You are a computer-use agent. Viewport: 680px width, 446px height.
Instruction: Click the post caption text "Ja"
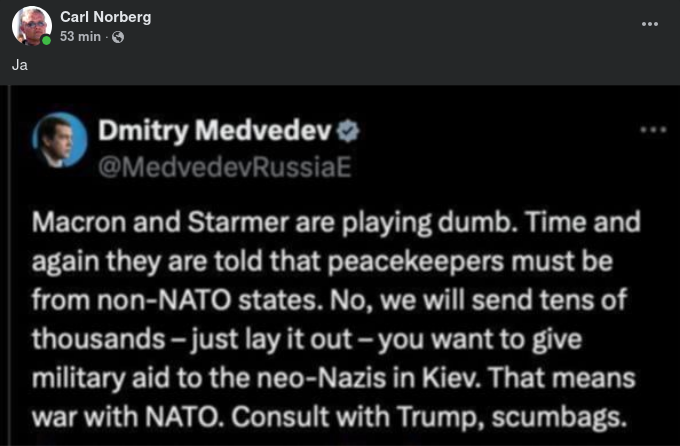(x=19, y=65)
